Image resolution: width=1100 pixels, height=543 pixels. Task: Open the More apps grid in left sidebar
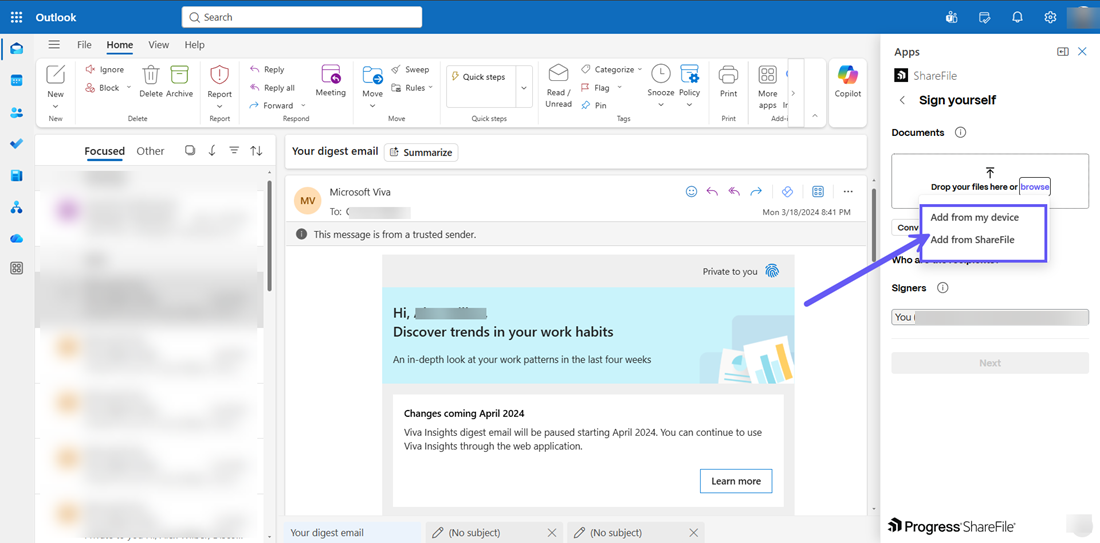(x=17, y=268)
